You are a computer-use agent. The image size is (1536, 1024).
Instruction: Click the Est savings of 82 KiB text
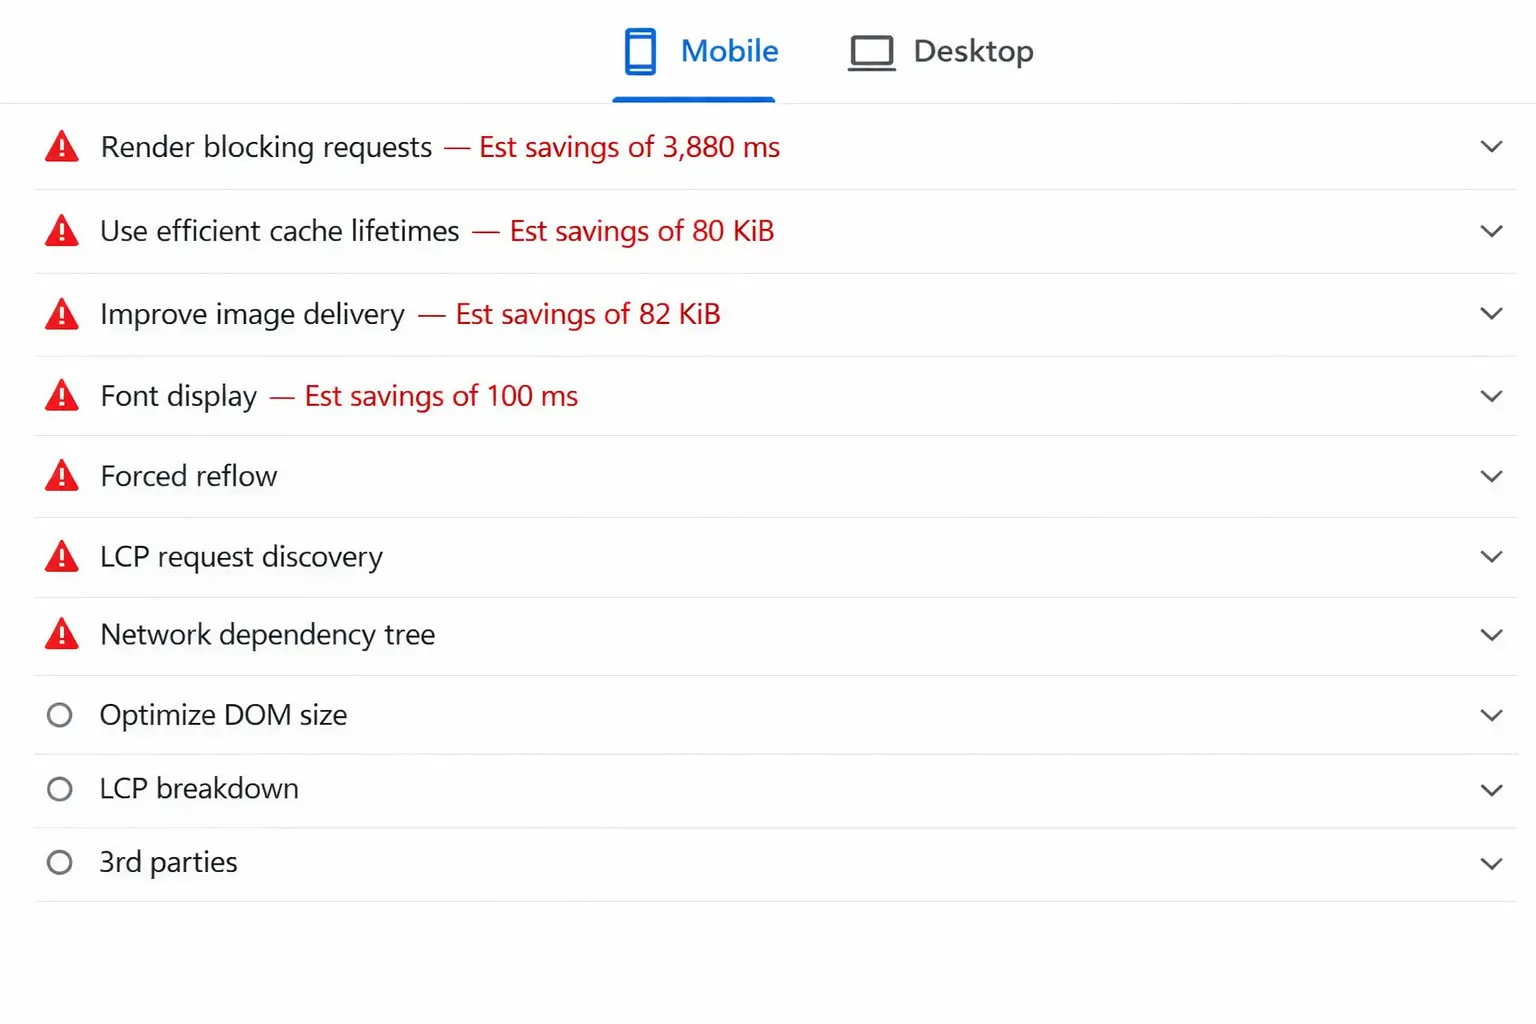pos(587,313)
